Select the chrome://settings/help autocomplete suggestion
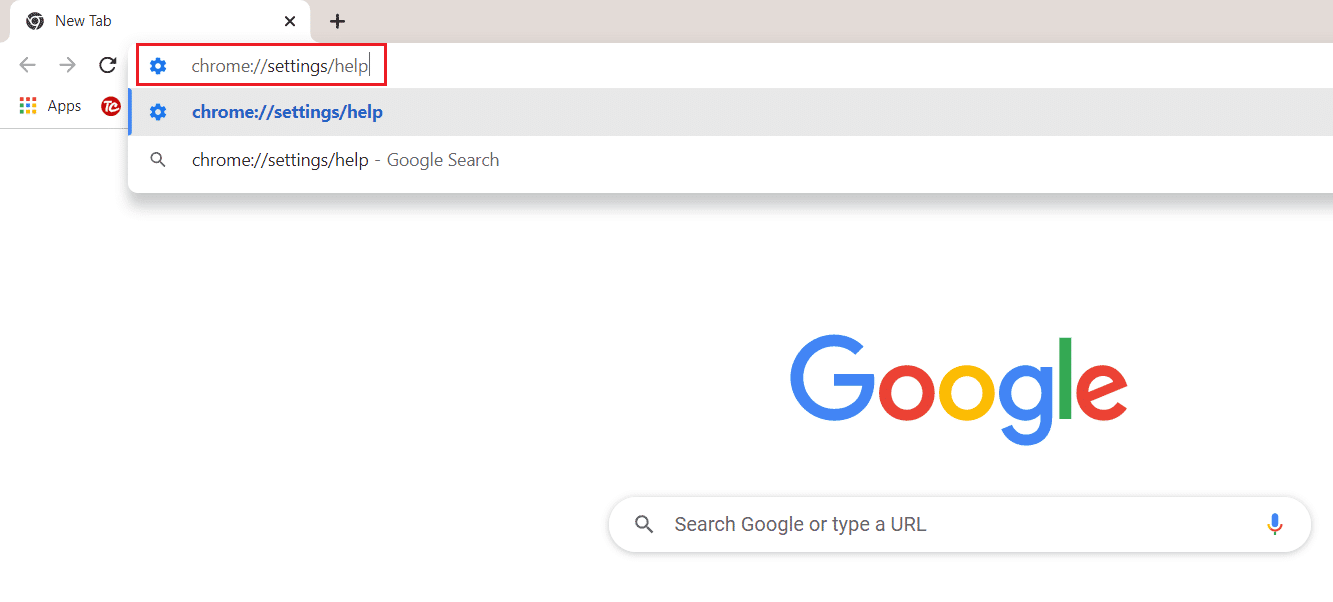 [287, 112]
